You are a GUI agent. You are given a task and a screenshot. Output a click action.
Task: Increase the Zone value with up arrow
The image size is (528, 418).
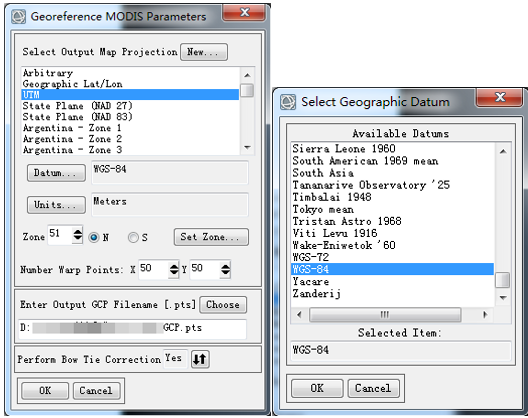(78, 231)
